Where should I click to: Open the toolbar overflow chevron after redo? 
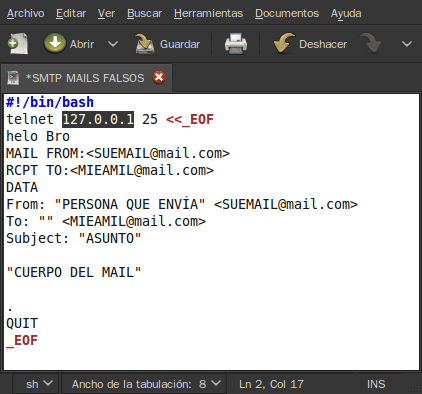pos(407,44)
